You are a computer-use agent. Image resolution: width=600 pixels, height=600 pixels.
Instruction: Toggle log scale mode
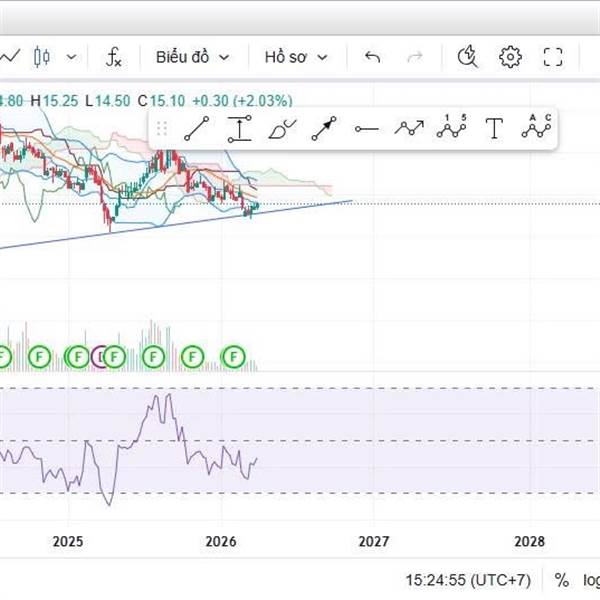(591, 580)
